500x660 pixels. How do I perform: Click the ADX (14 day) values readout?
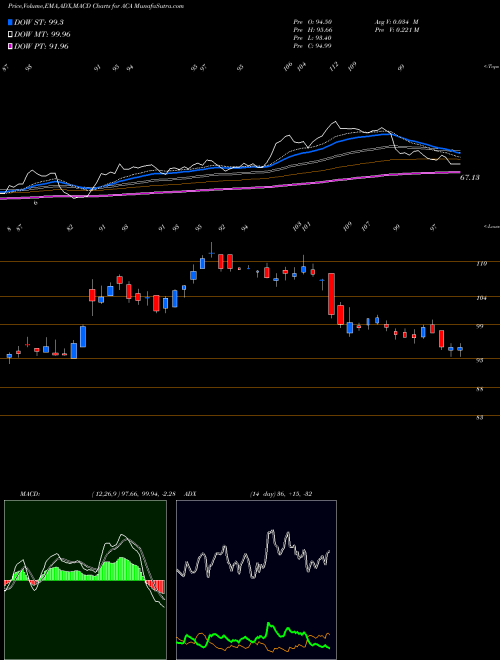tap(281, 494)
